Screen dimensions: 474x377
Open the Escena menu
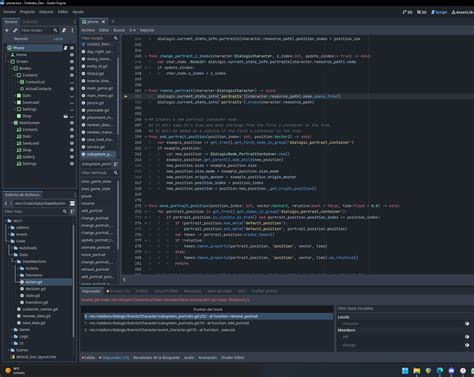[10, 12]
